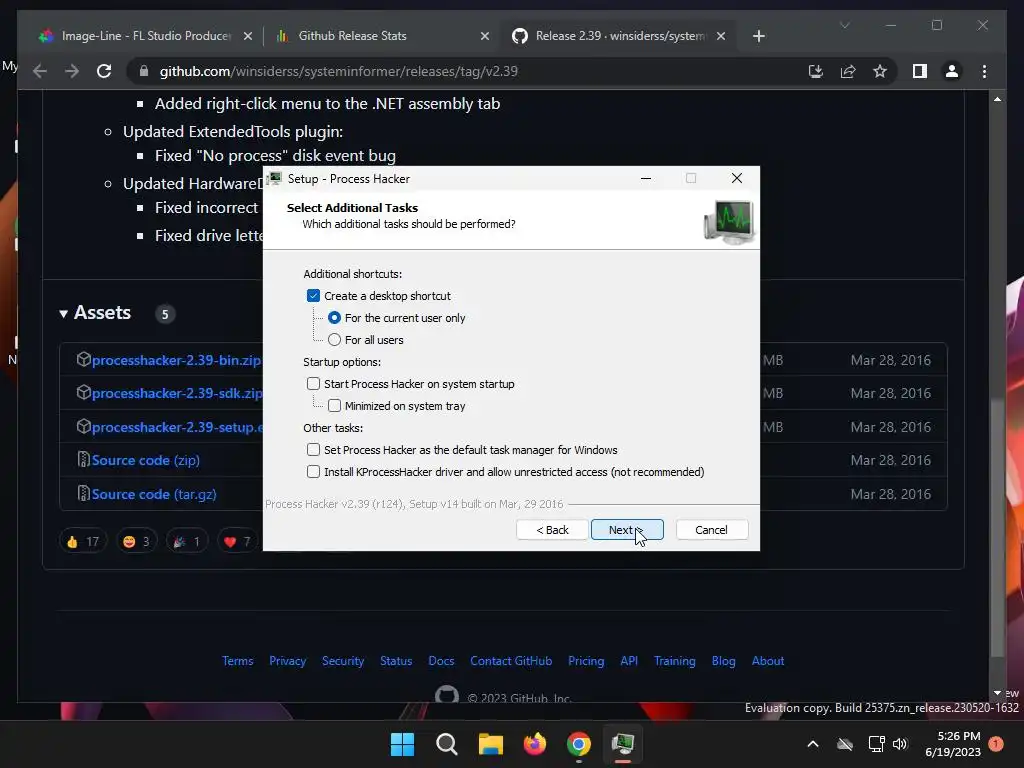Download Source code (tar.gz)

point(153,494)
